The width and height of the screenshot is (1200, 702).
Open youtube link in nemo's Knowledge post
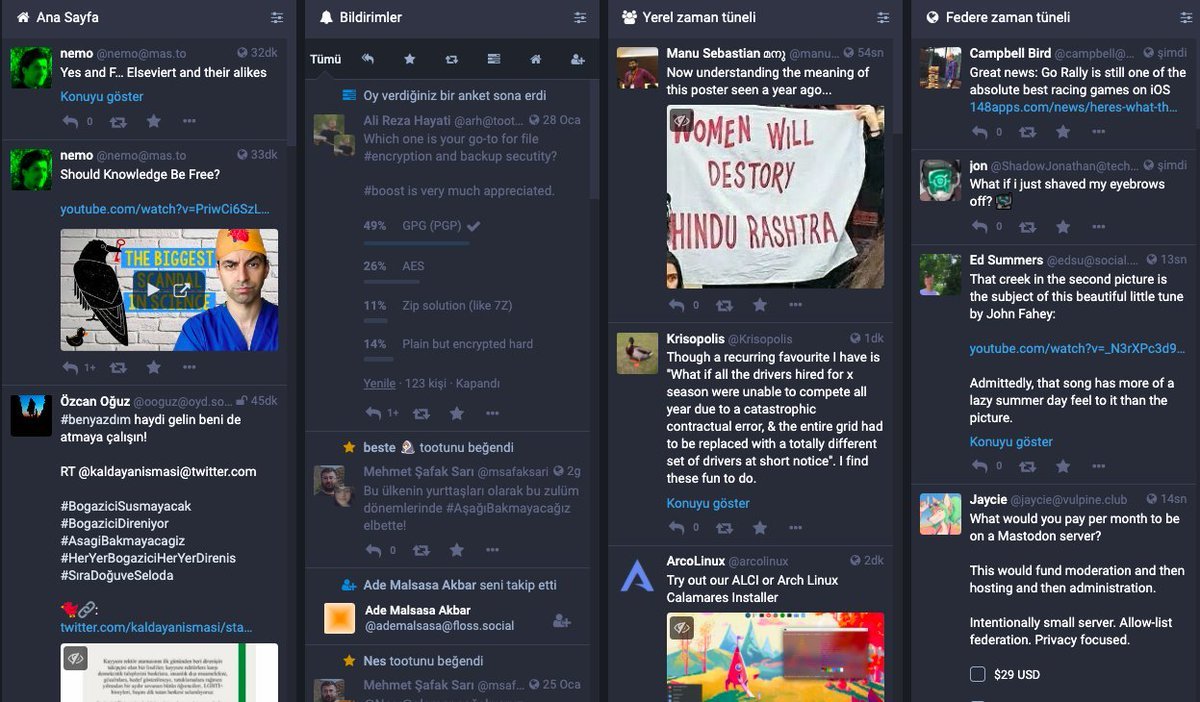pos(165,209)
